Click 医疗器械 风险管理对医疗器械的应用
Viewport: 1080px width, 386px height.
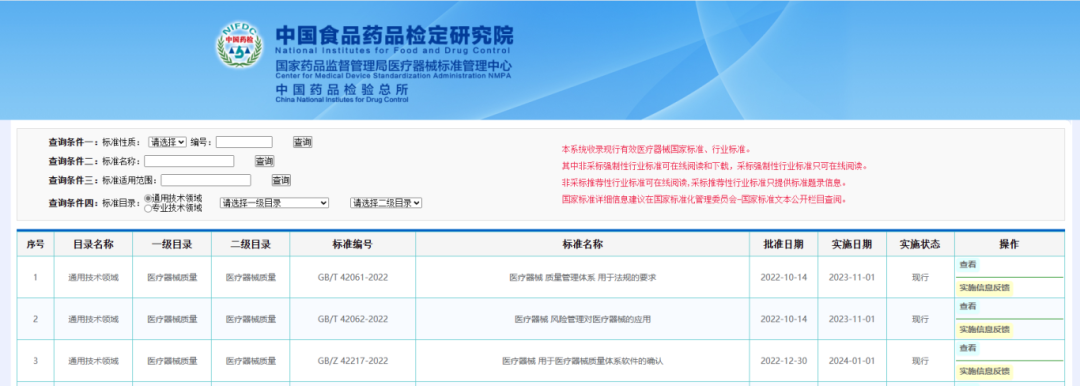583,319
